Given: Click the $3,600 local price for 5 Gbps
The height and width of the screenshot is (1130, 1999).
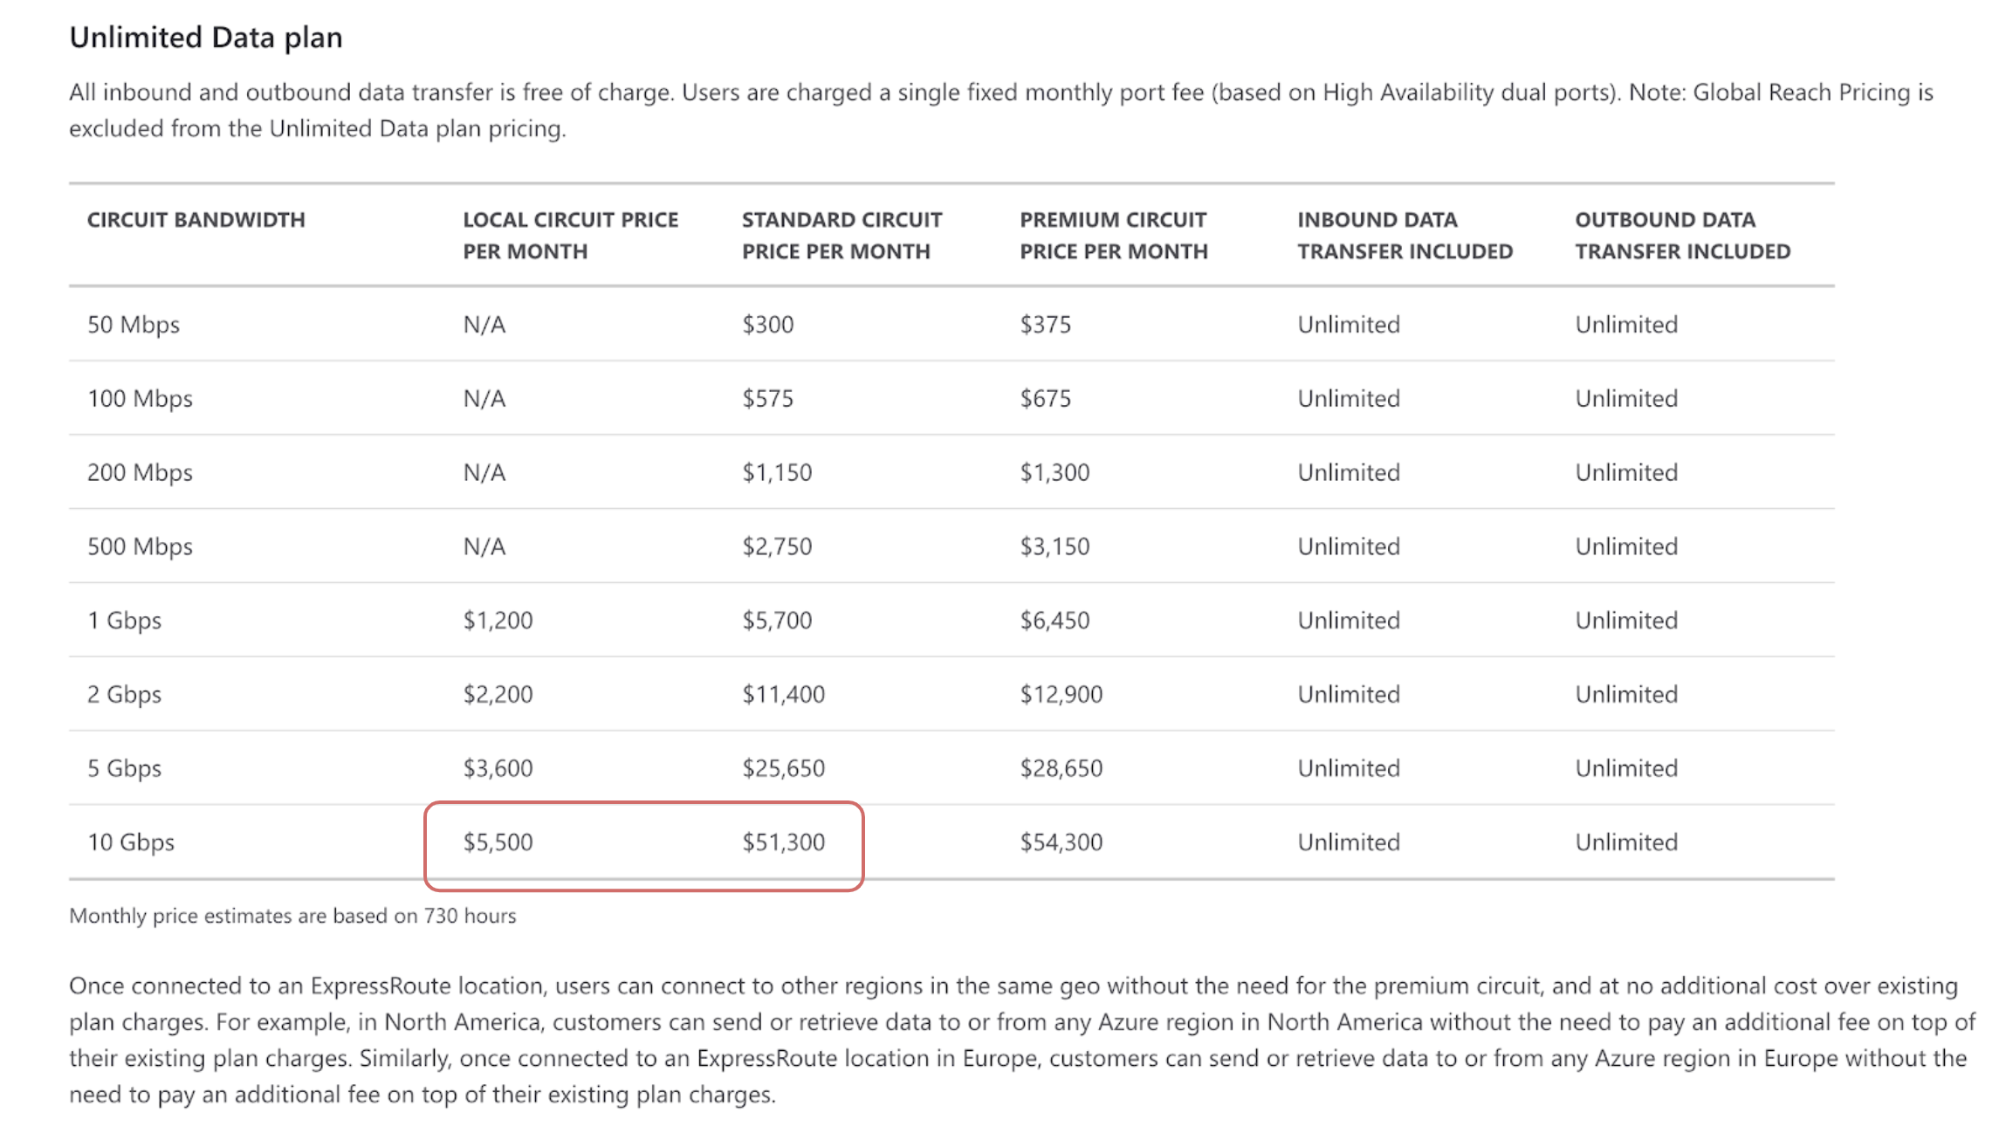Looking at the screenshot, I should (497, 769).
